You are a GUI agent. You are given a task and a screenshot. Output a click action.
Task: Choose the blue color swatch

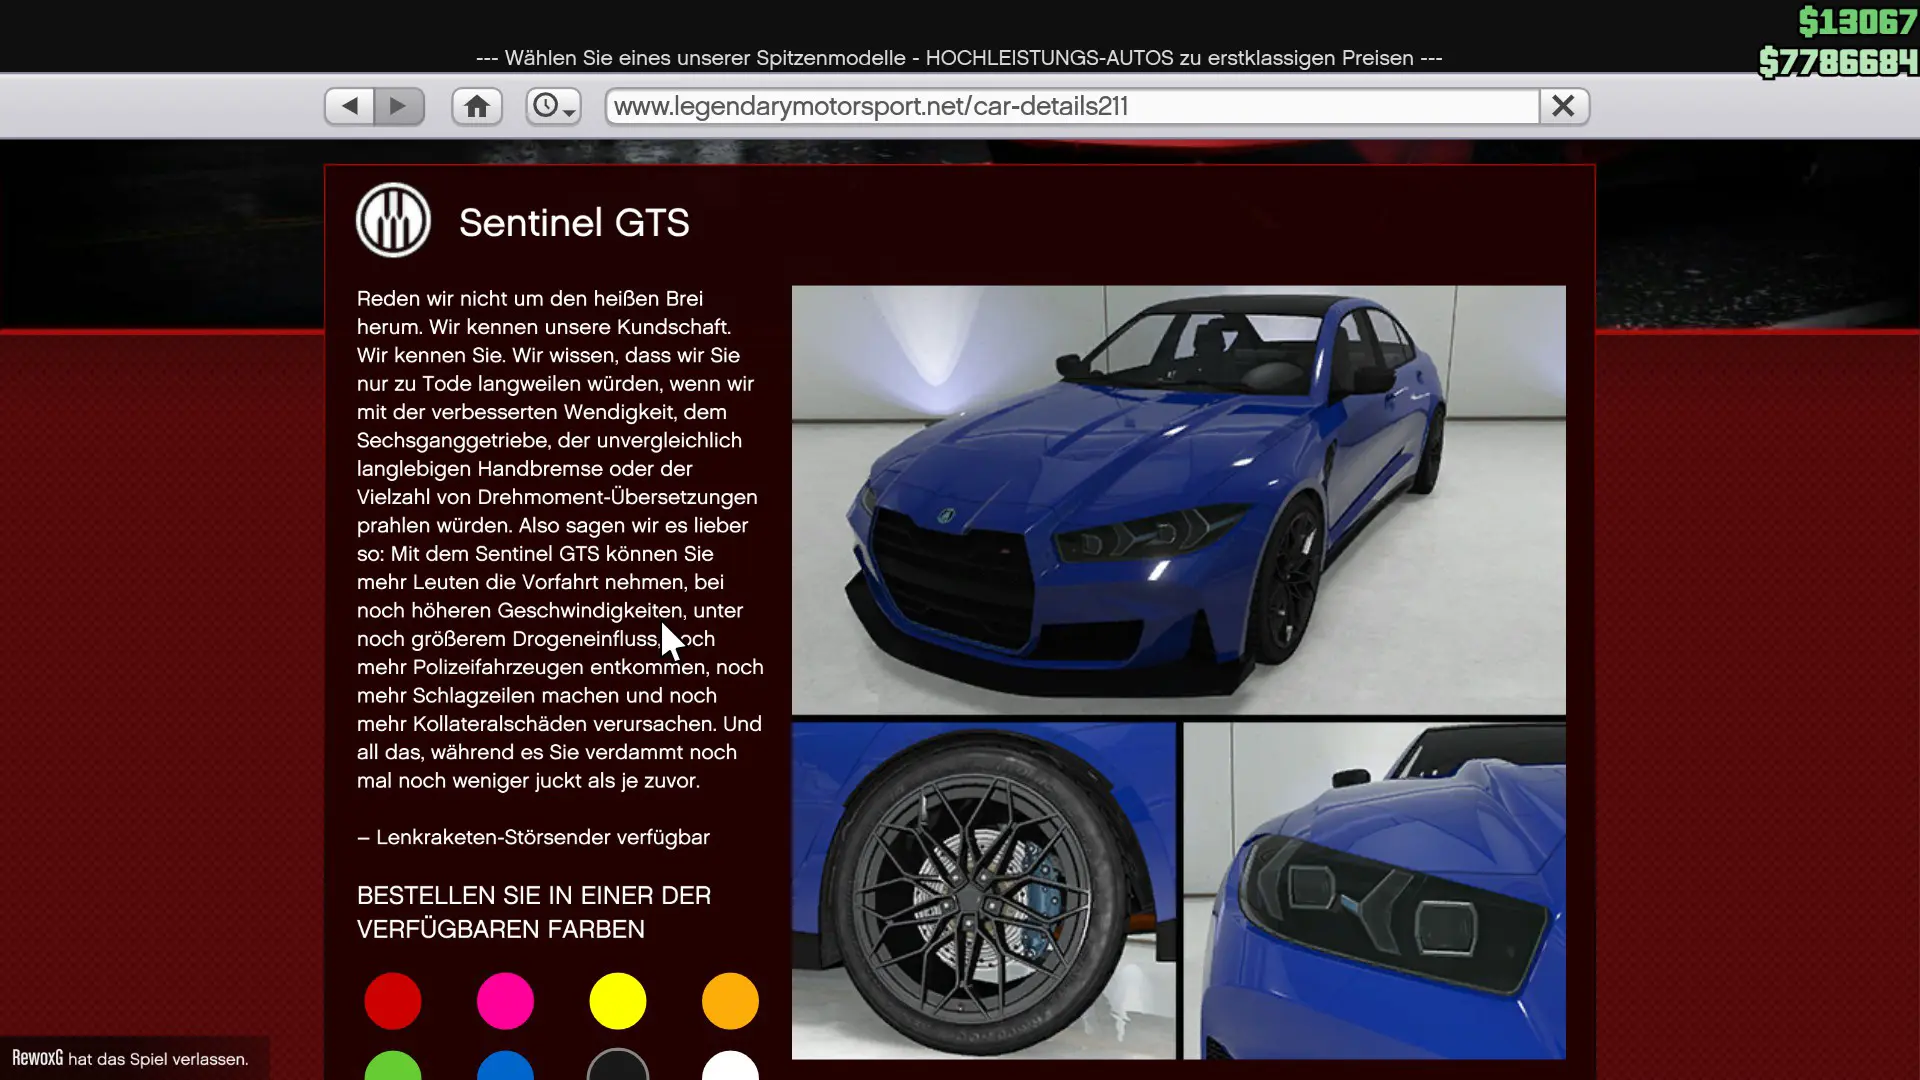(x=505, y=1068)
